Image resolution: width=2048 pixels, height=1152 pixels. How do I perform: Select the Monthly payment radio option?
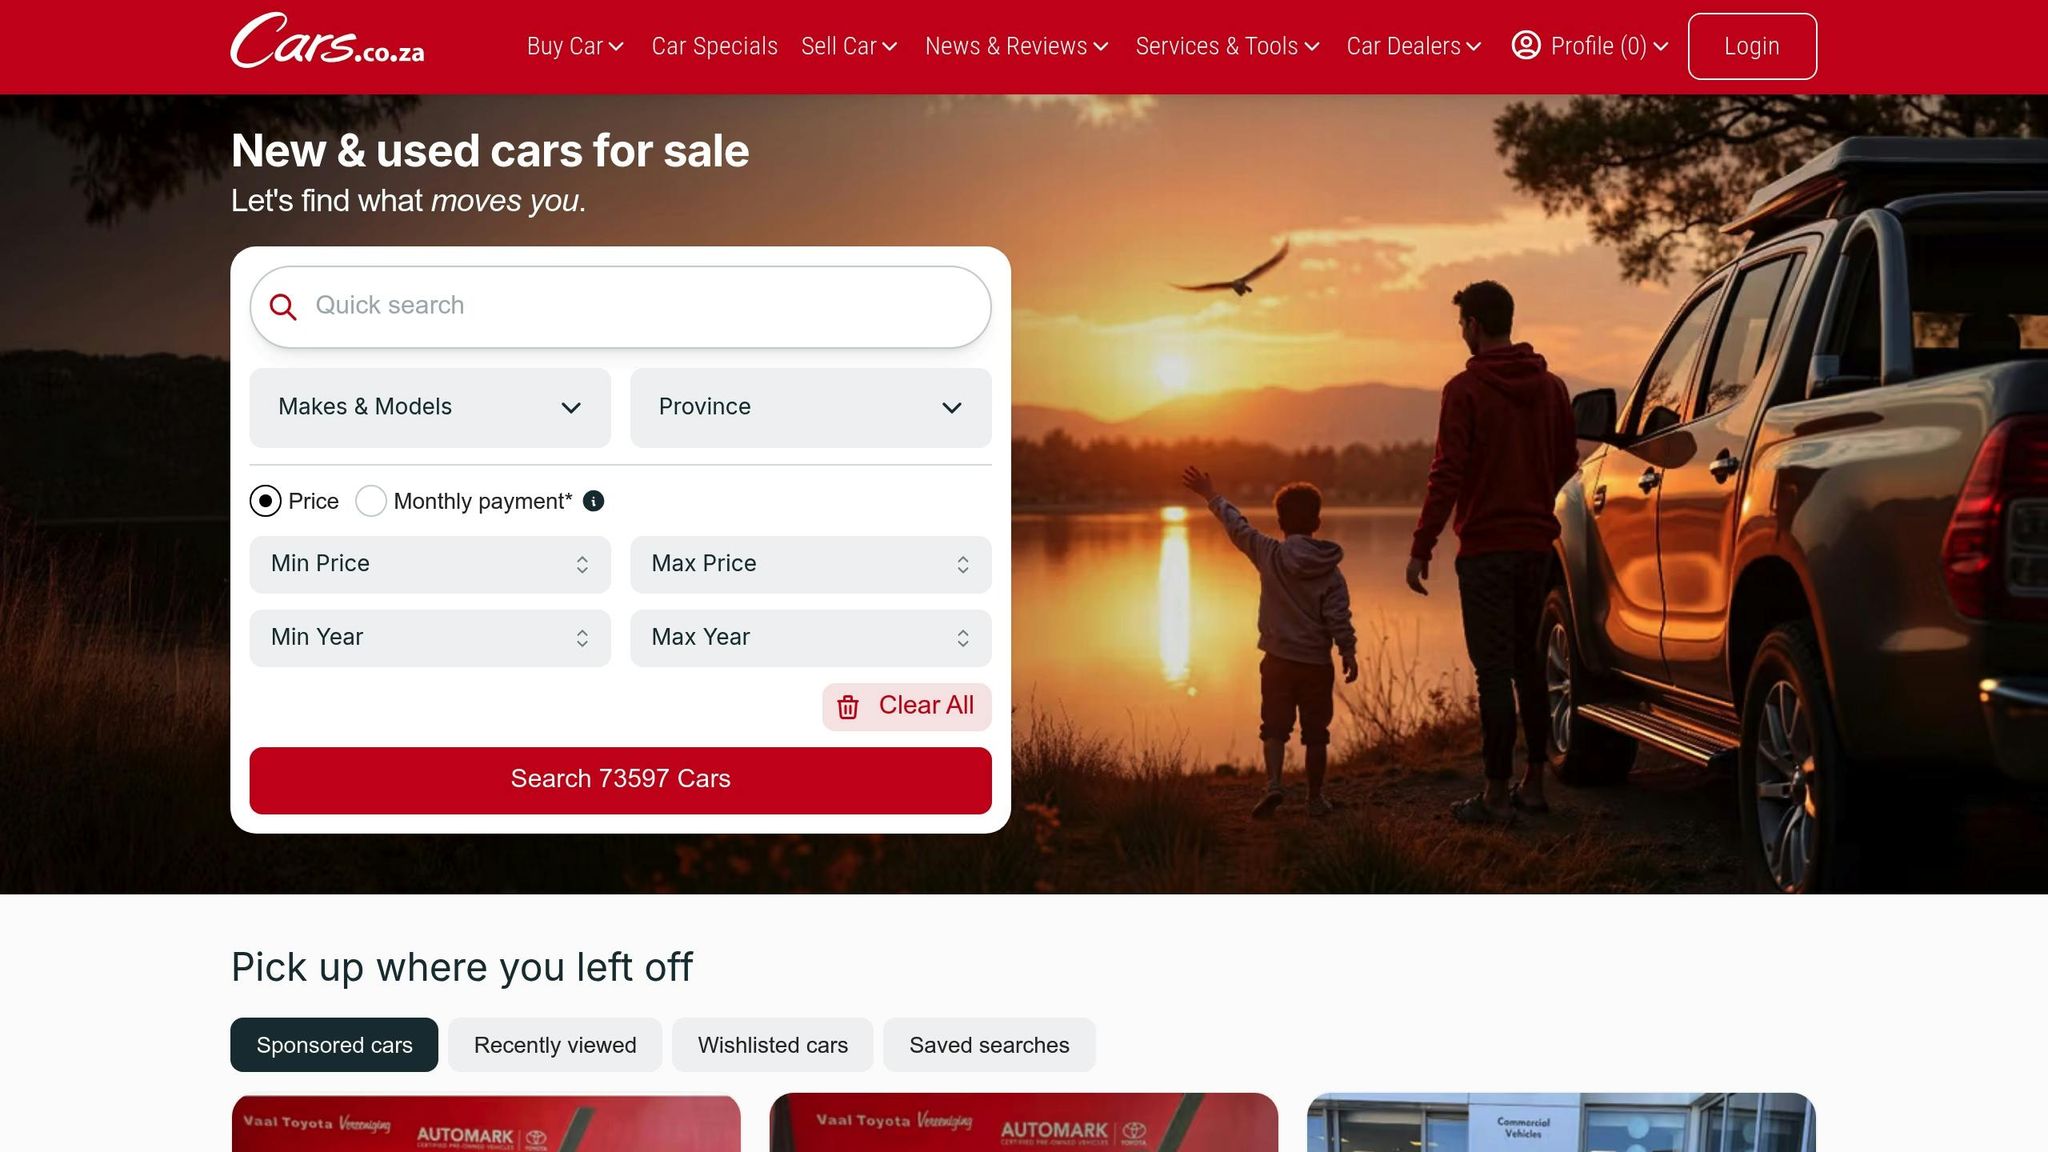(371, 501)
